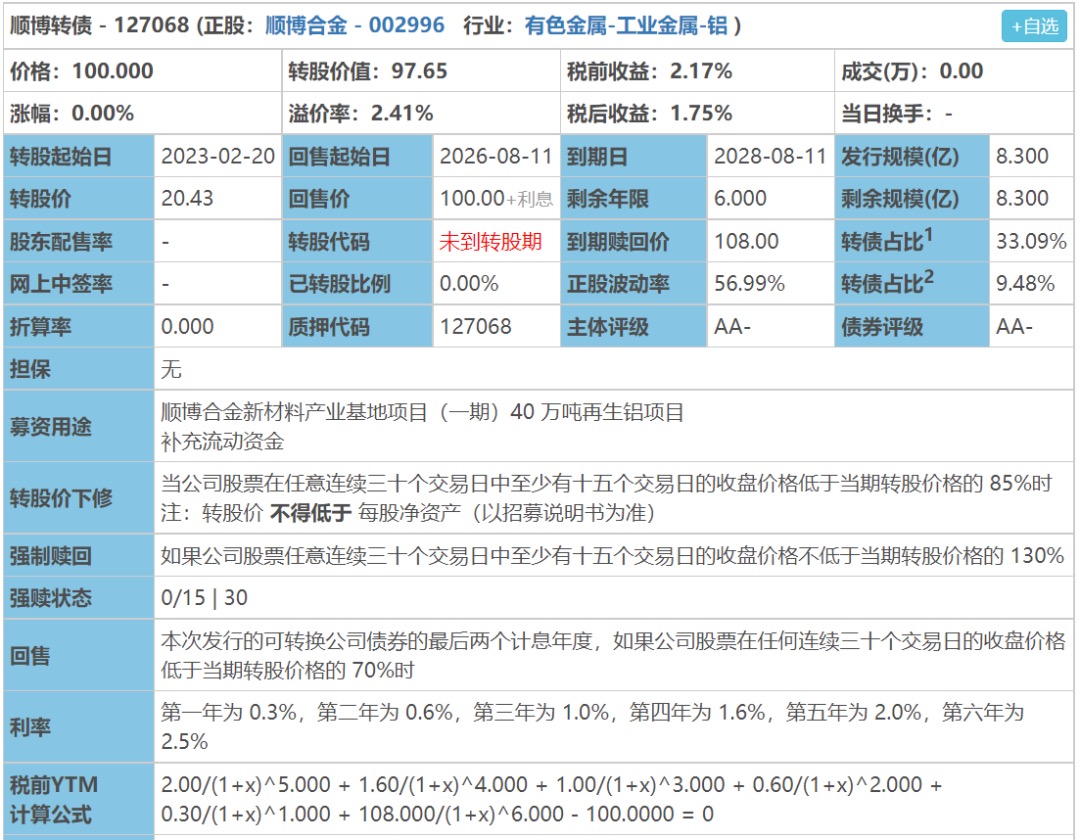
Task: Click the 补充流动资金 line
Action: click(222, 441)
